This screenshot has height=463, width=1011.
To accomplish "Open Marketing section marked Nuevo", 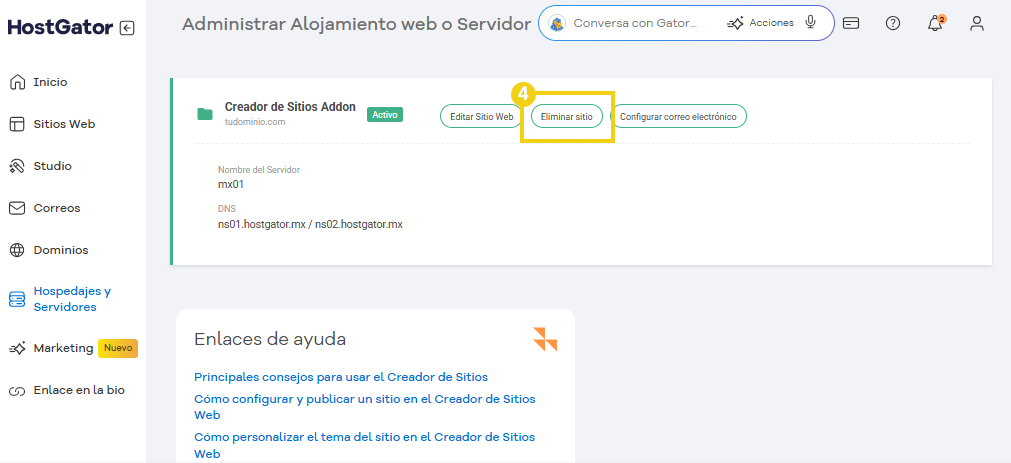I will (x=63, y=348).
